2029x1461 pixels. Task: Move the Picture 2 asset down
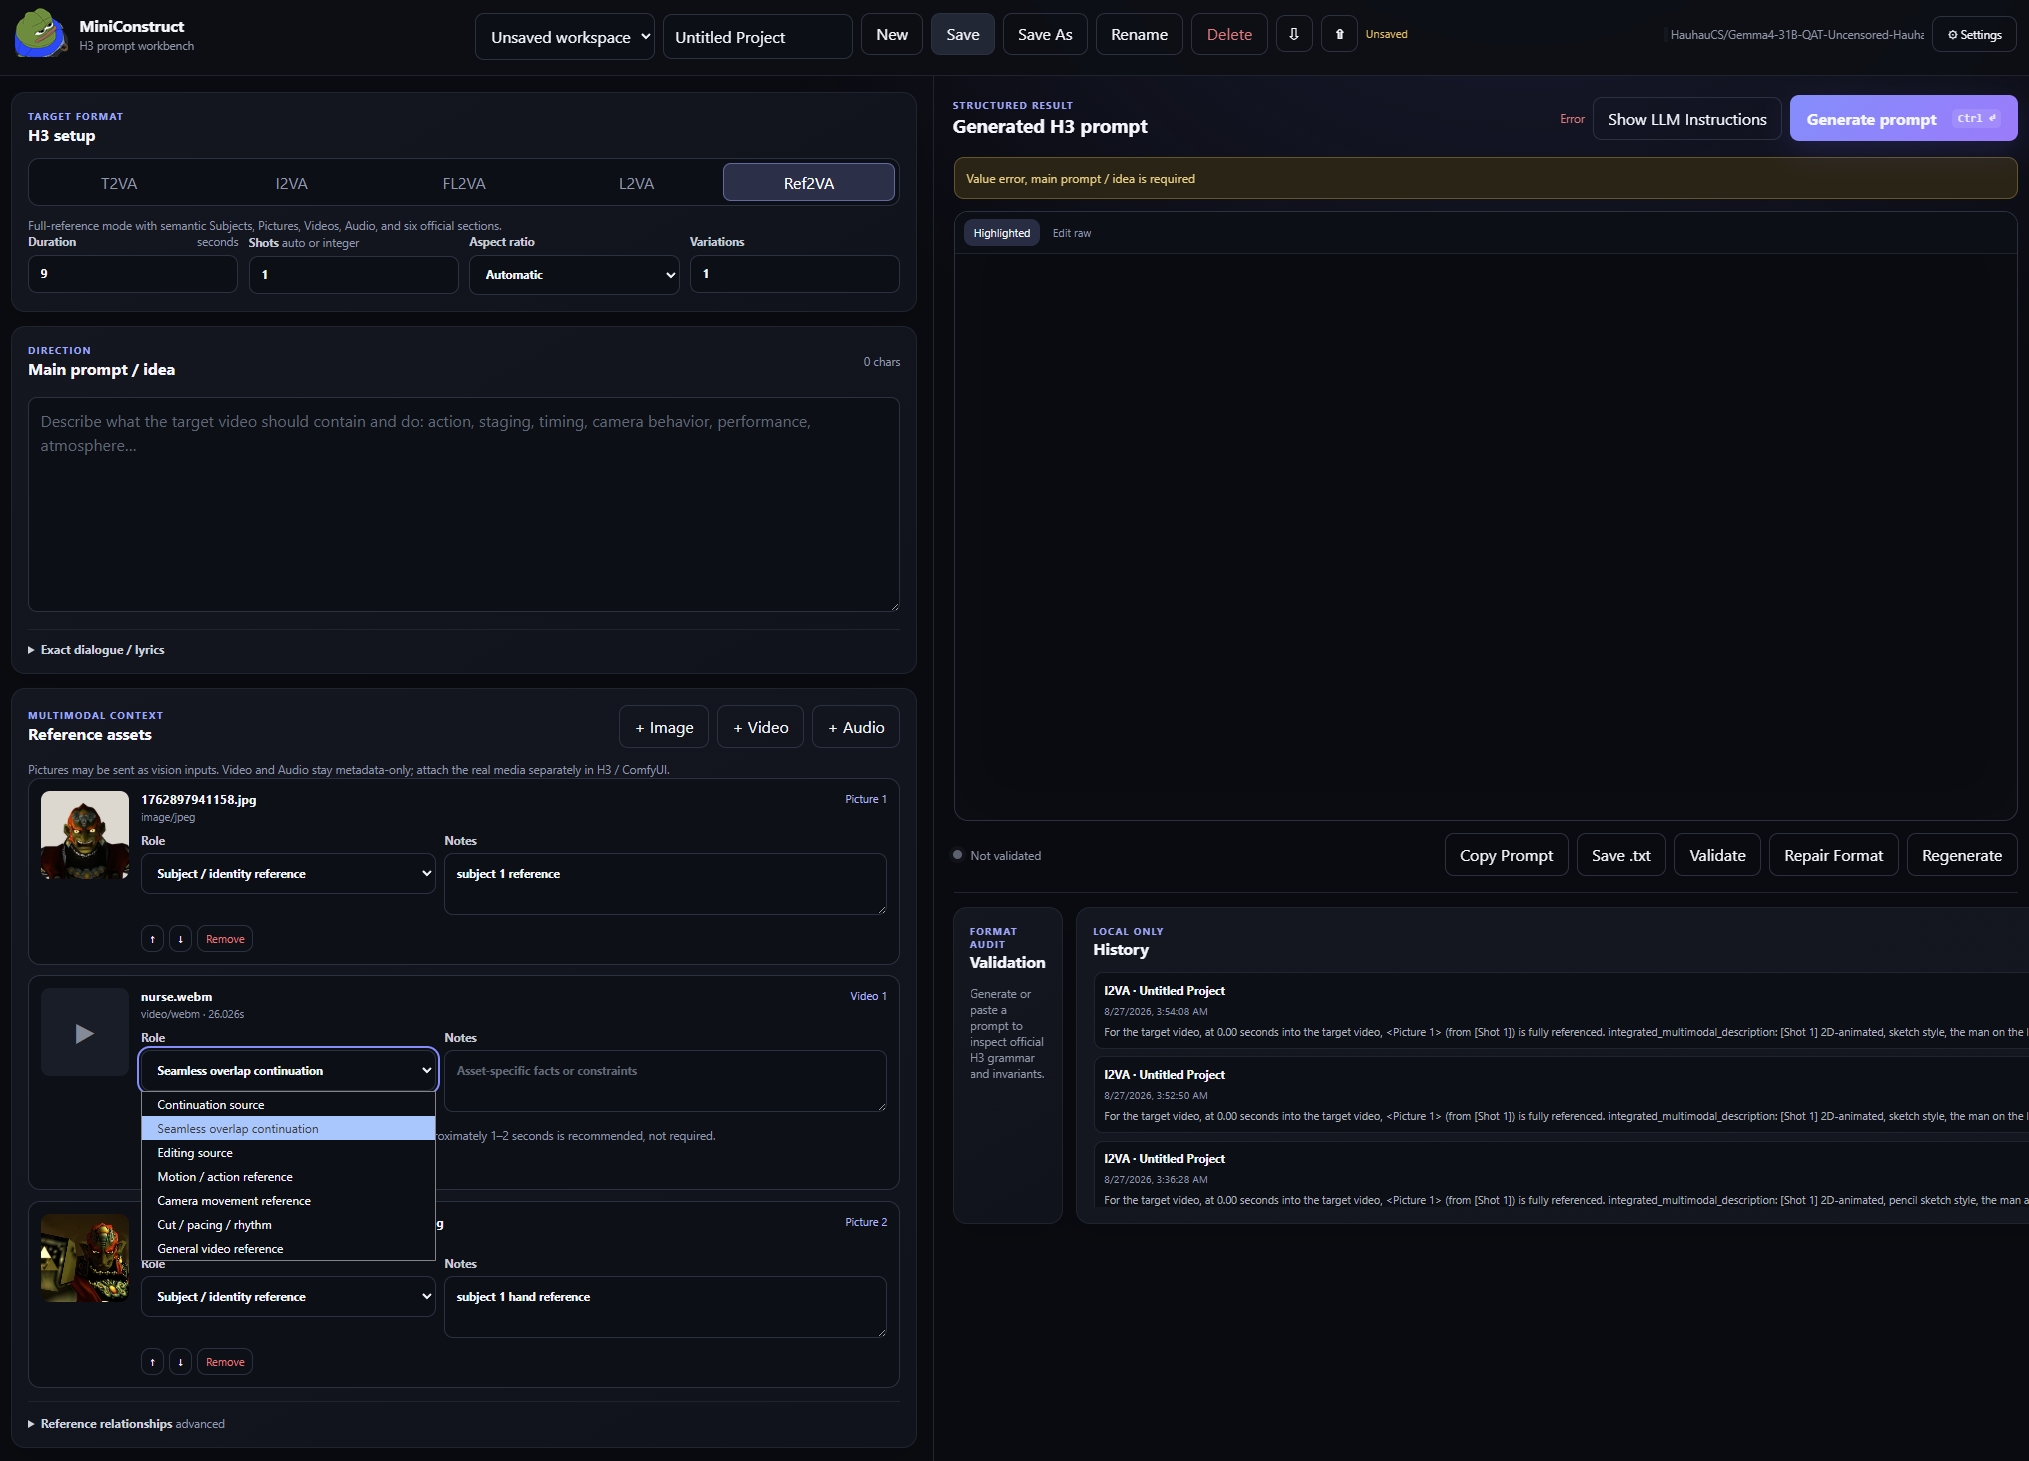click(180, 1362)
